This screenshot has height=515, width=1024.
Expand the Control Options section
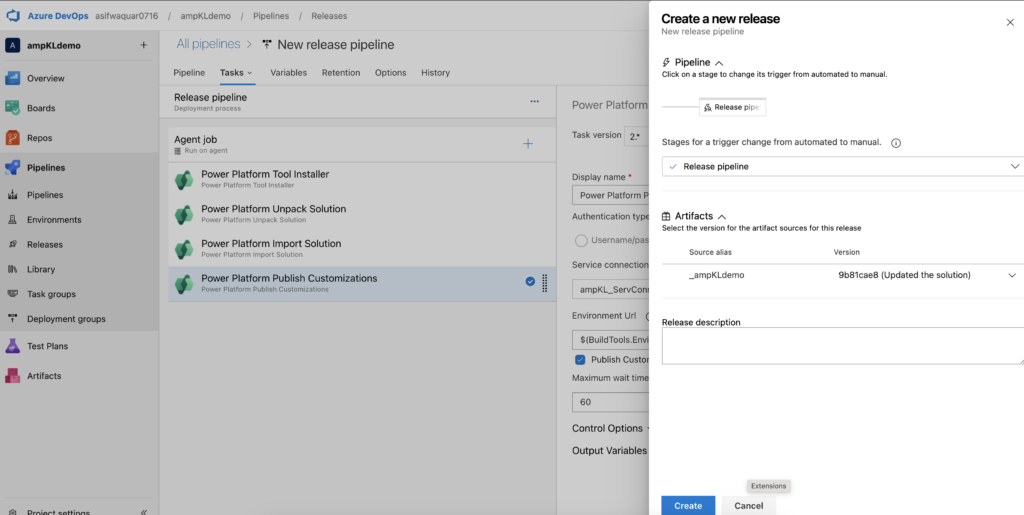click(610, 428)
